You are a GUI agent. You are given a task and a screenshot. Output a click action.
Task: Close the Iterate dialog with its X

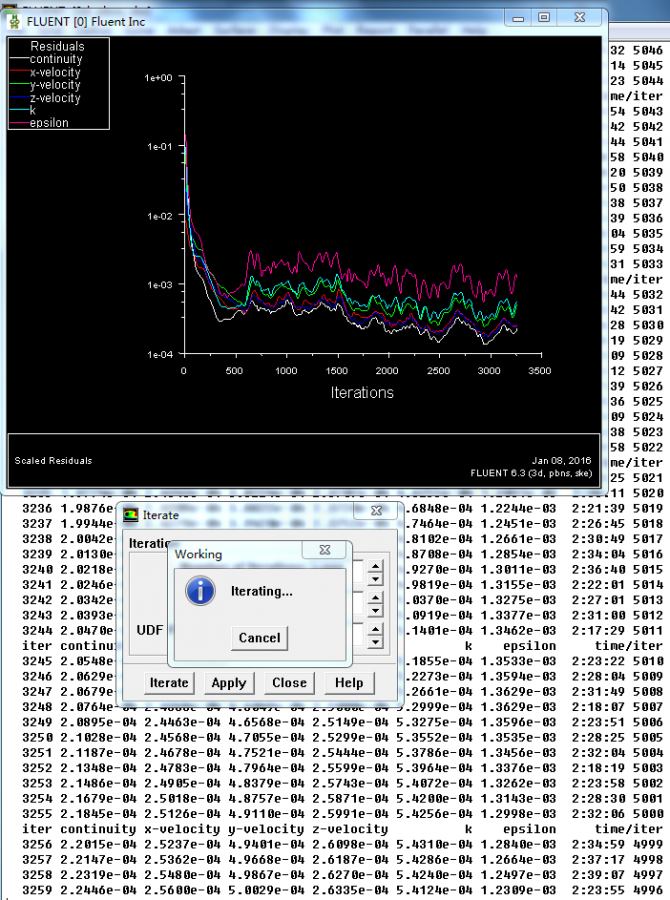(376, 510)
